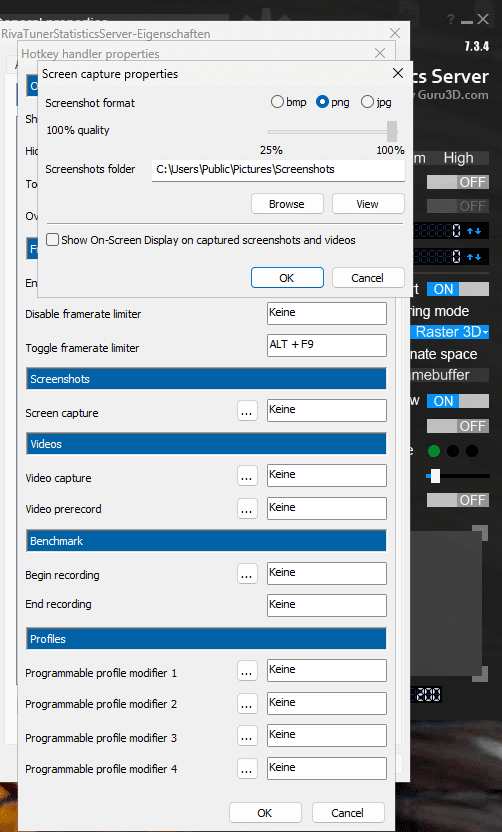Open Programmable profile modifier 3 ellipsis button
Screen dimensions: 502x832
(x=247, y=736)
